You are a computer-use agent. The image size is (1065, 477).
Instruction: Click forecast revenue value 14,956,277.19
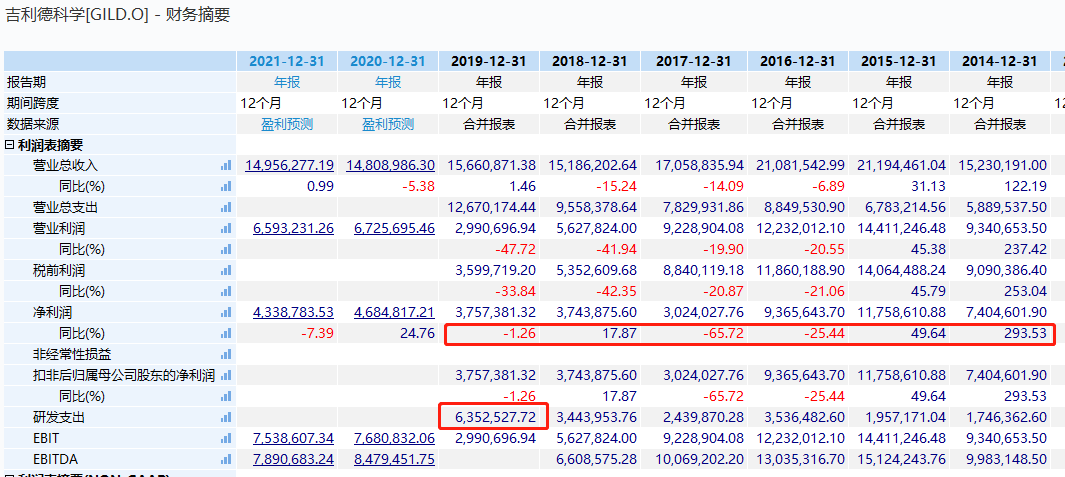[290, 165]
